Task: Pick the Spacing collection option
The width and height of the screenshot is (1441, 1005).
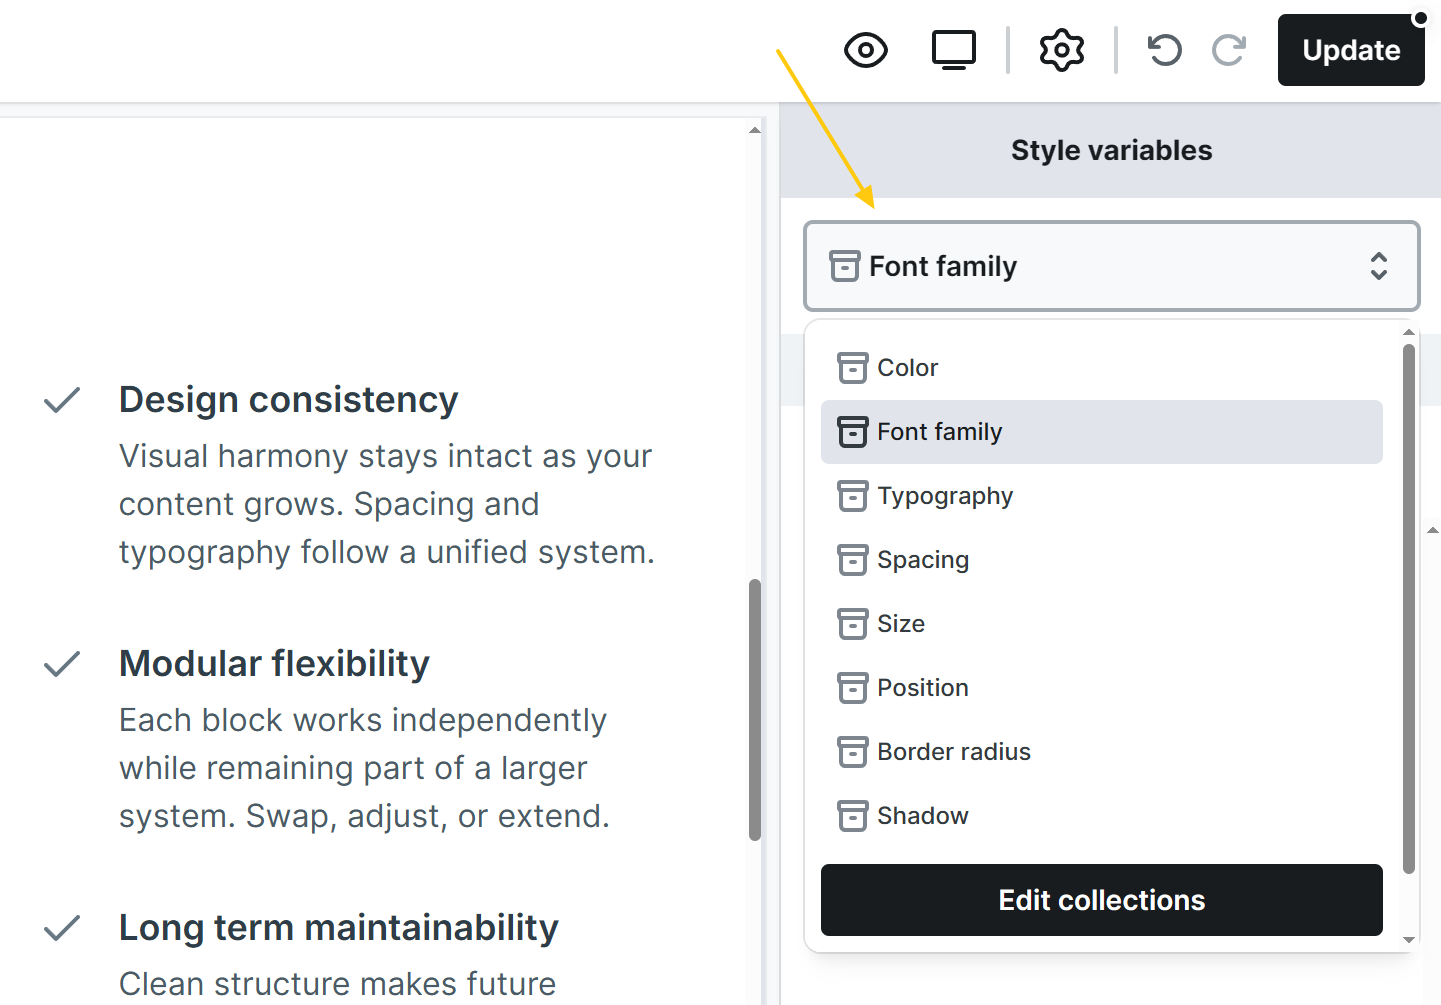Action: 922,560
